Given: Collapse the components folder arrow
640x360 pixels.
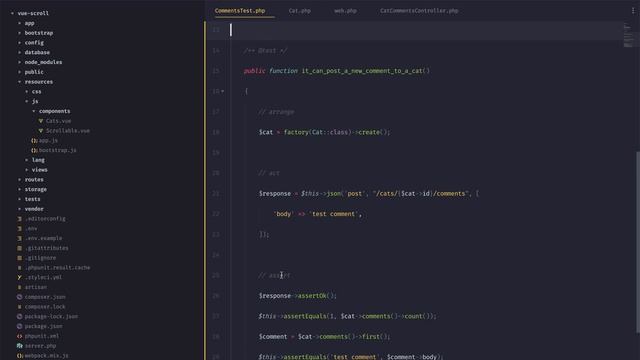Looking at the screenshot, I should [x=34, y=111].
